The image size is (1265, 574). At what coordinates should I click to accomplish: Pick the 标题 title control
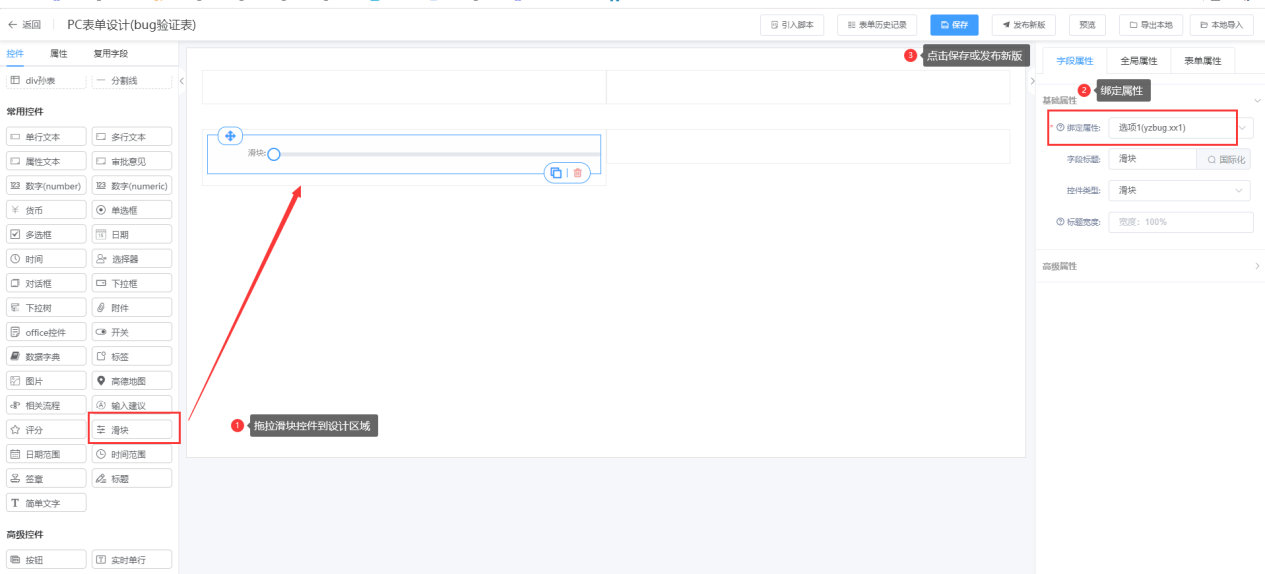(x=132, y=479)
